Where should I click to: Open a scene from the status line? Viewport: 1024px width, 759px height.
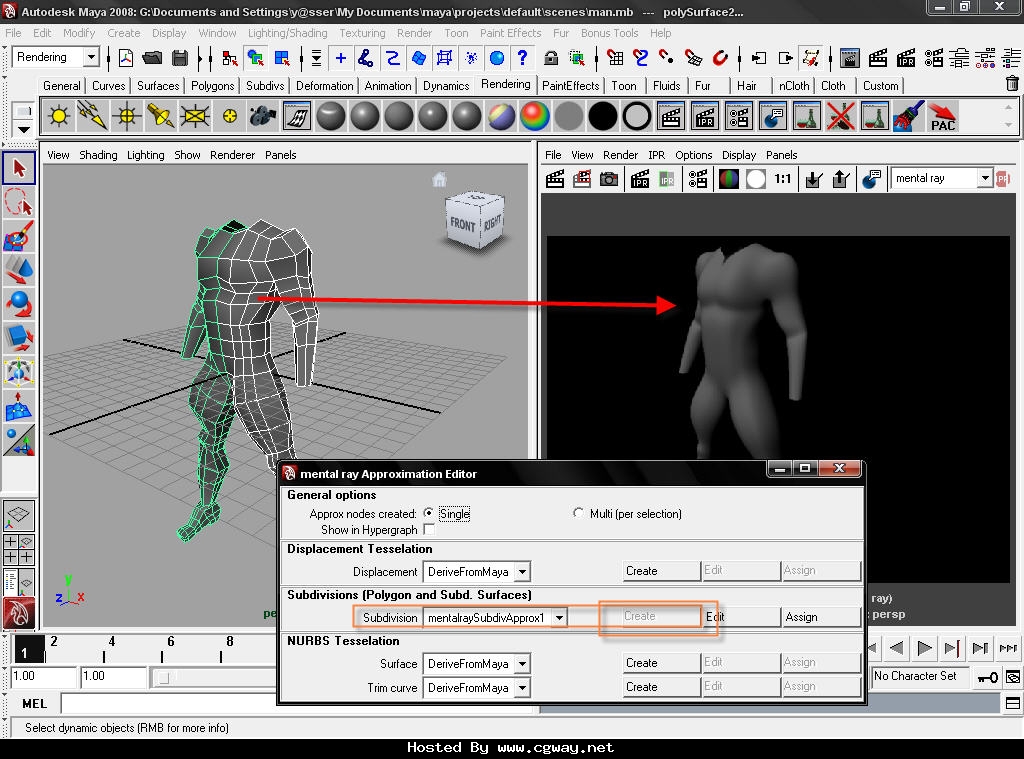tap(152, 58)
